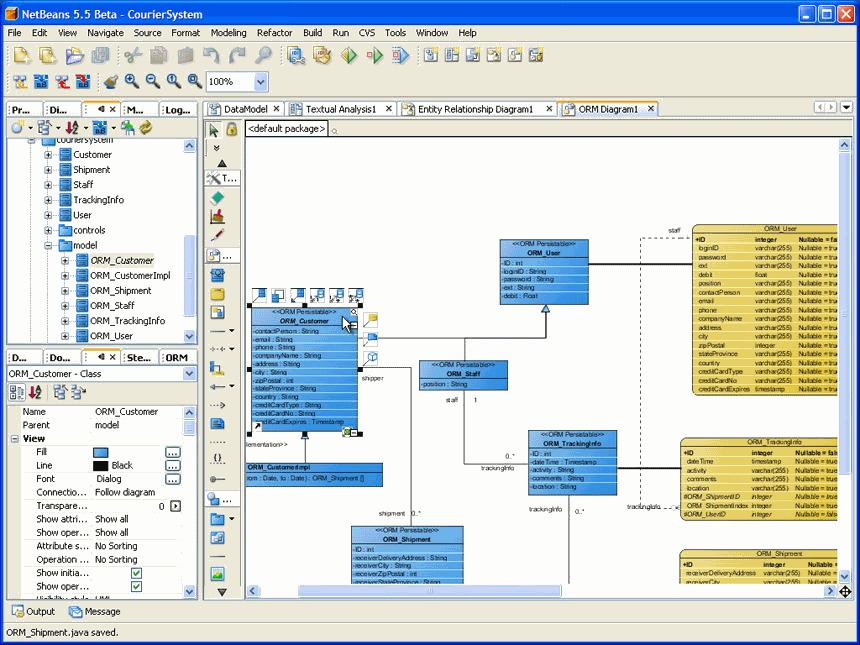Image resolution: width=860 pixels, height=645 pixels.
Task: Click the Zoom In magnifier icon
Action: [132, 82]
